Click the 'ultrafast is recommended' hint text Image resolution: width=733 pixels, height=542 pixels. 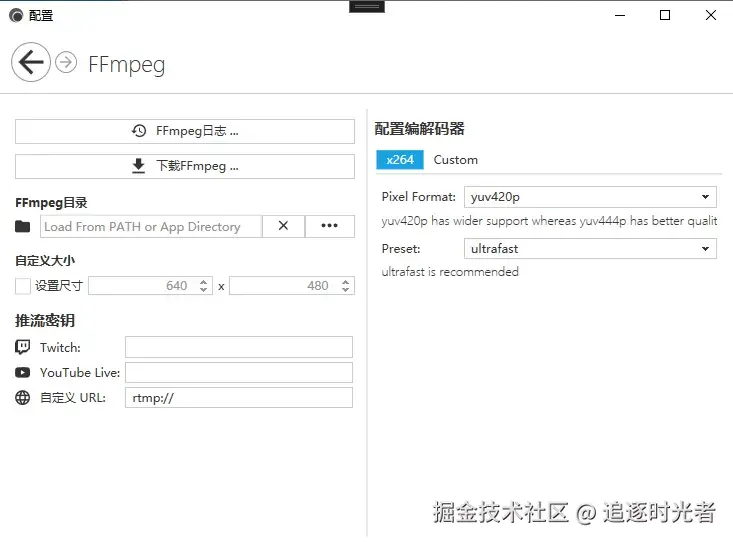point(450,272)
